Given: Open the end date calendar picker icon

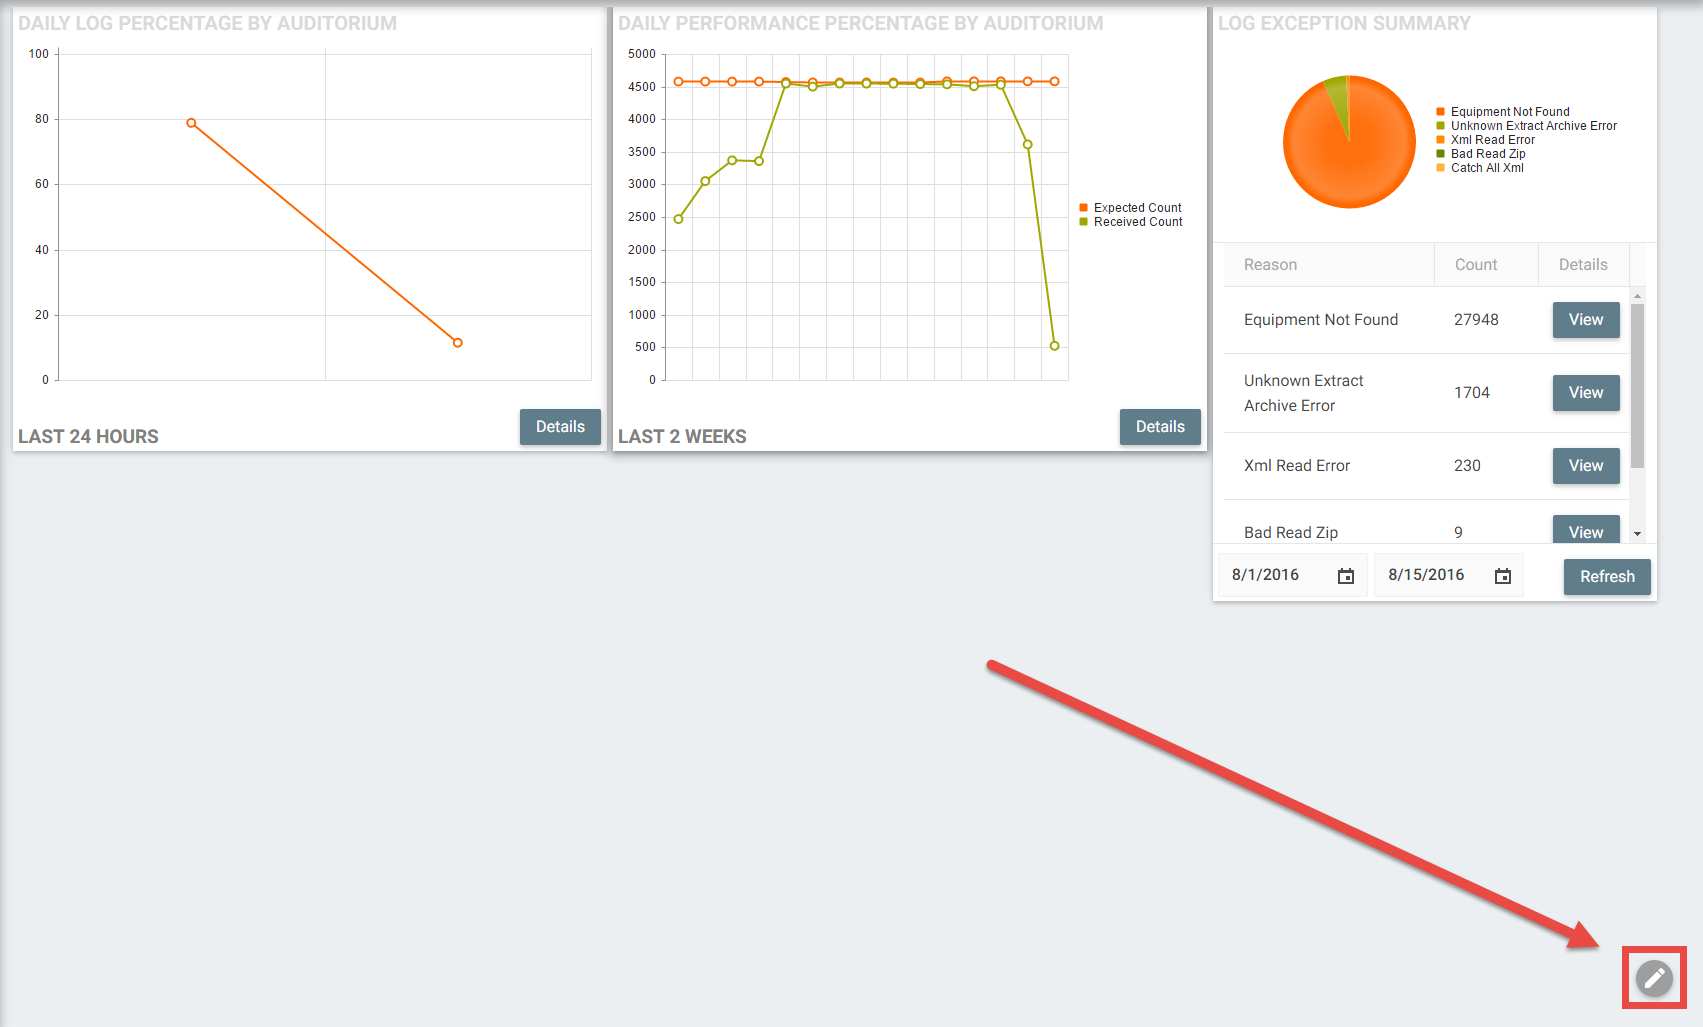Looking at the screenshot, I should pos(1502,576).
